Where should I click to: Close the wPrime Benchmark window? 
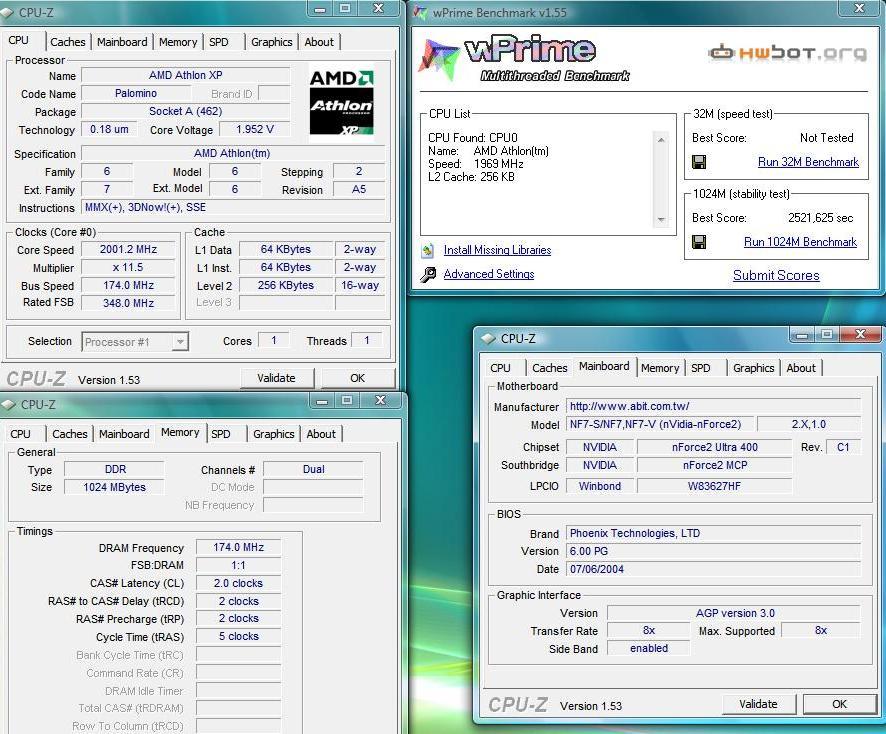[x=859, y=8]
